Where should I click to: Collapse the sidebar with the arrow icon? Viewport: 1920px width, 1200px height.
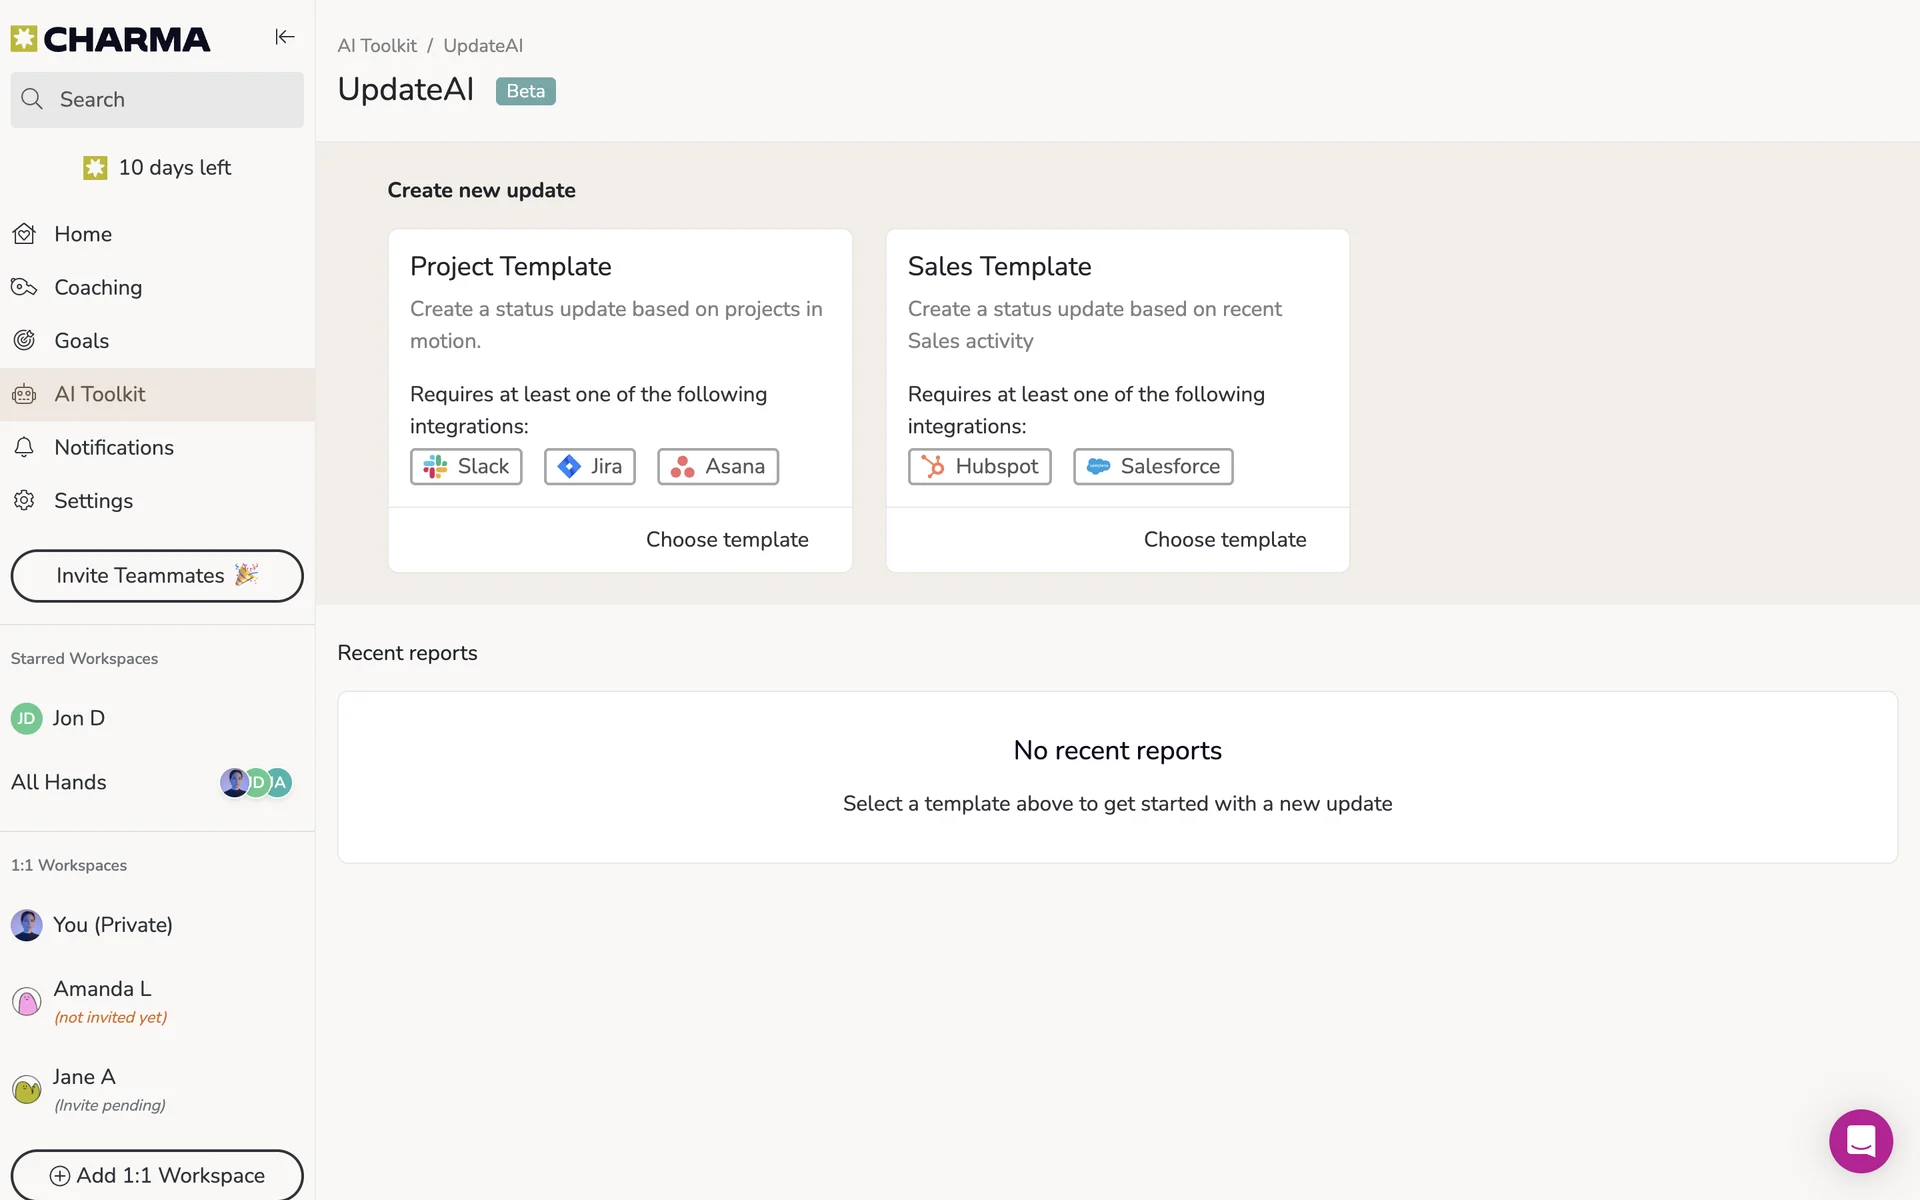pyautogui.click(x=284, y=37)
